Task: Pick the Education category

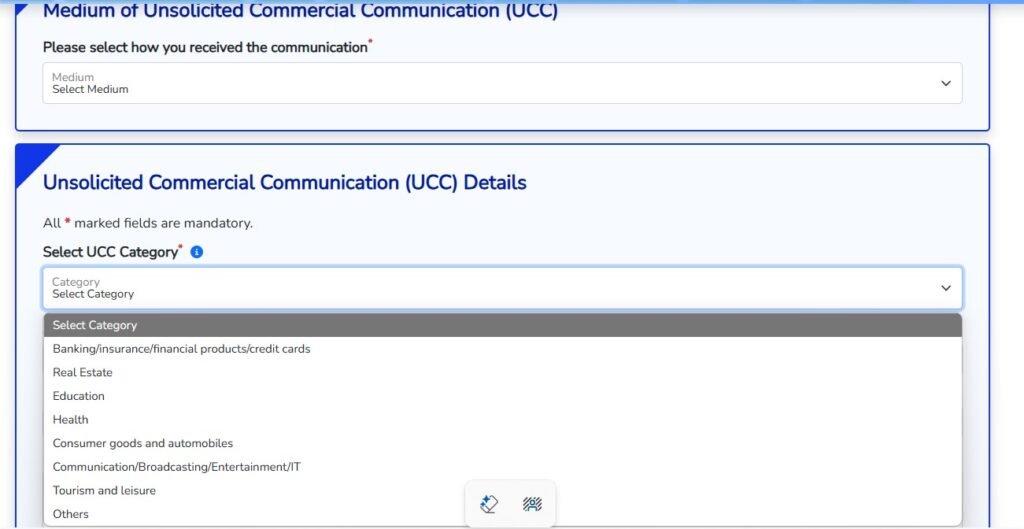Action: [x=78, y=396]
